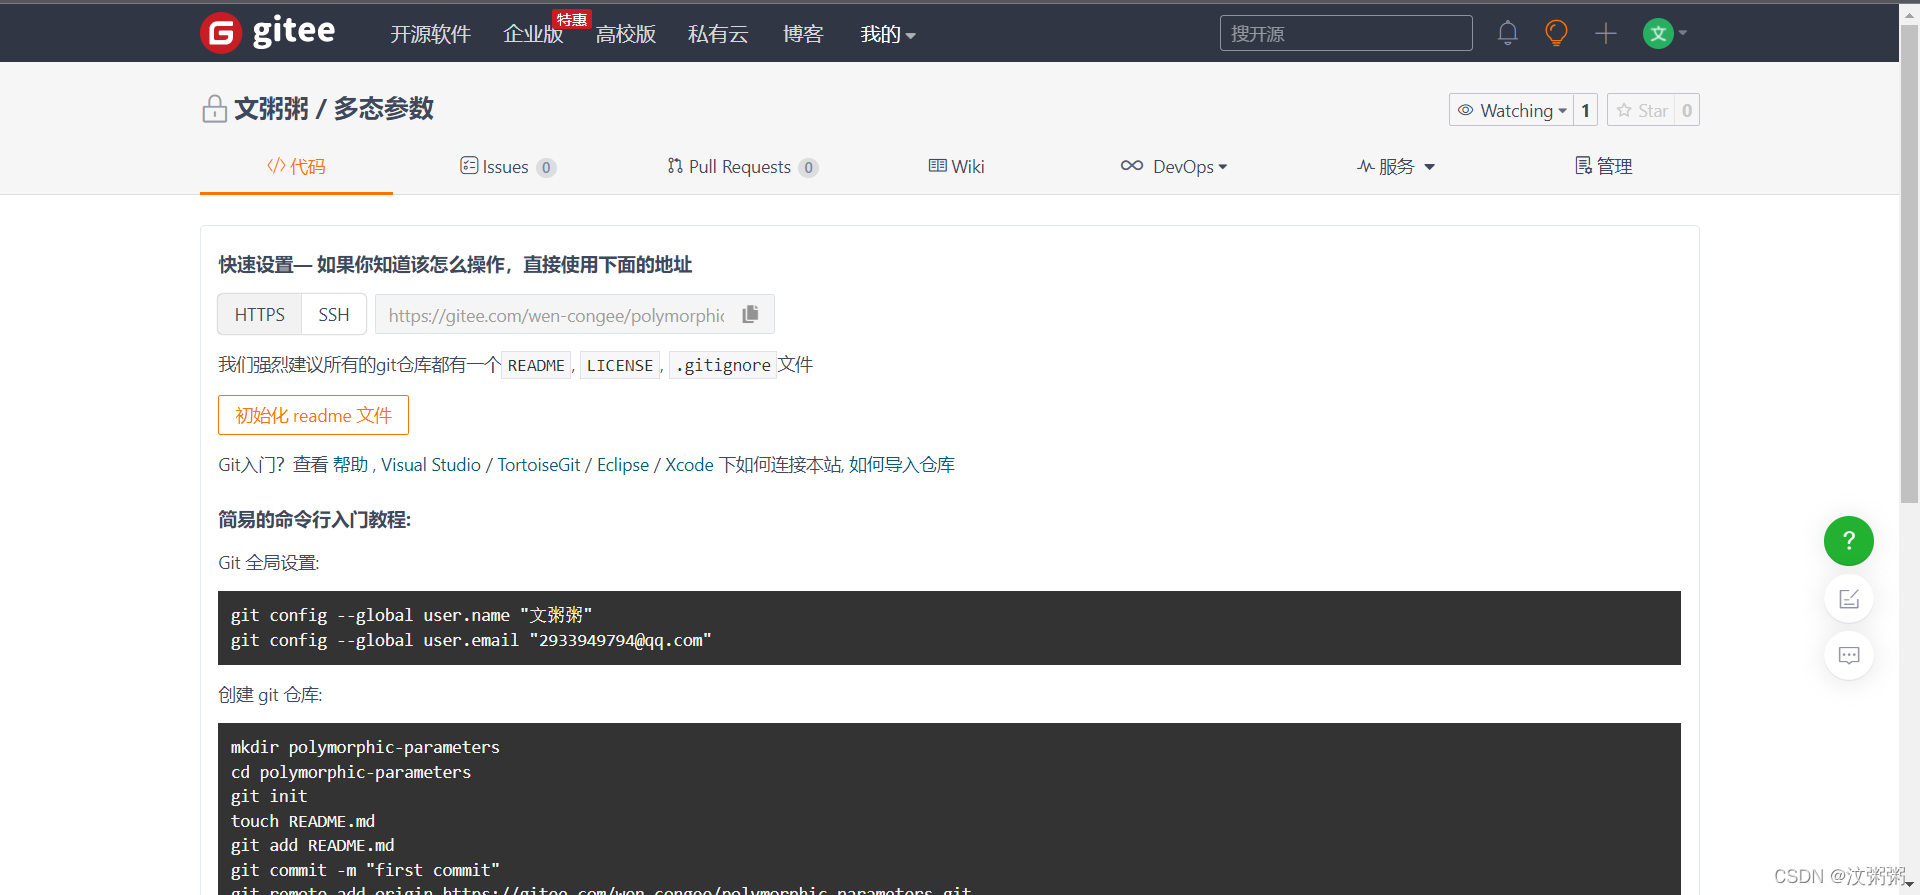Click the git commit -m "first commit" line
Screen dimensions: 1920x895
(365, 870)
